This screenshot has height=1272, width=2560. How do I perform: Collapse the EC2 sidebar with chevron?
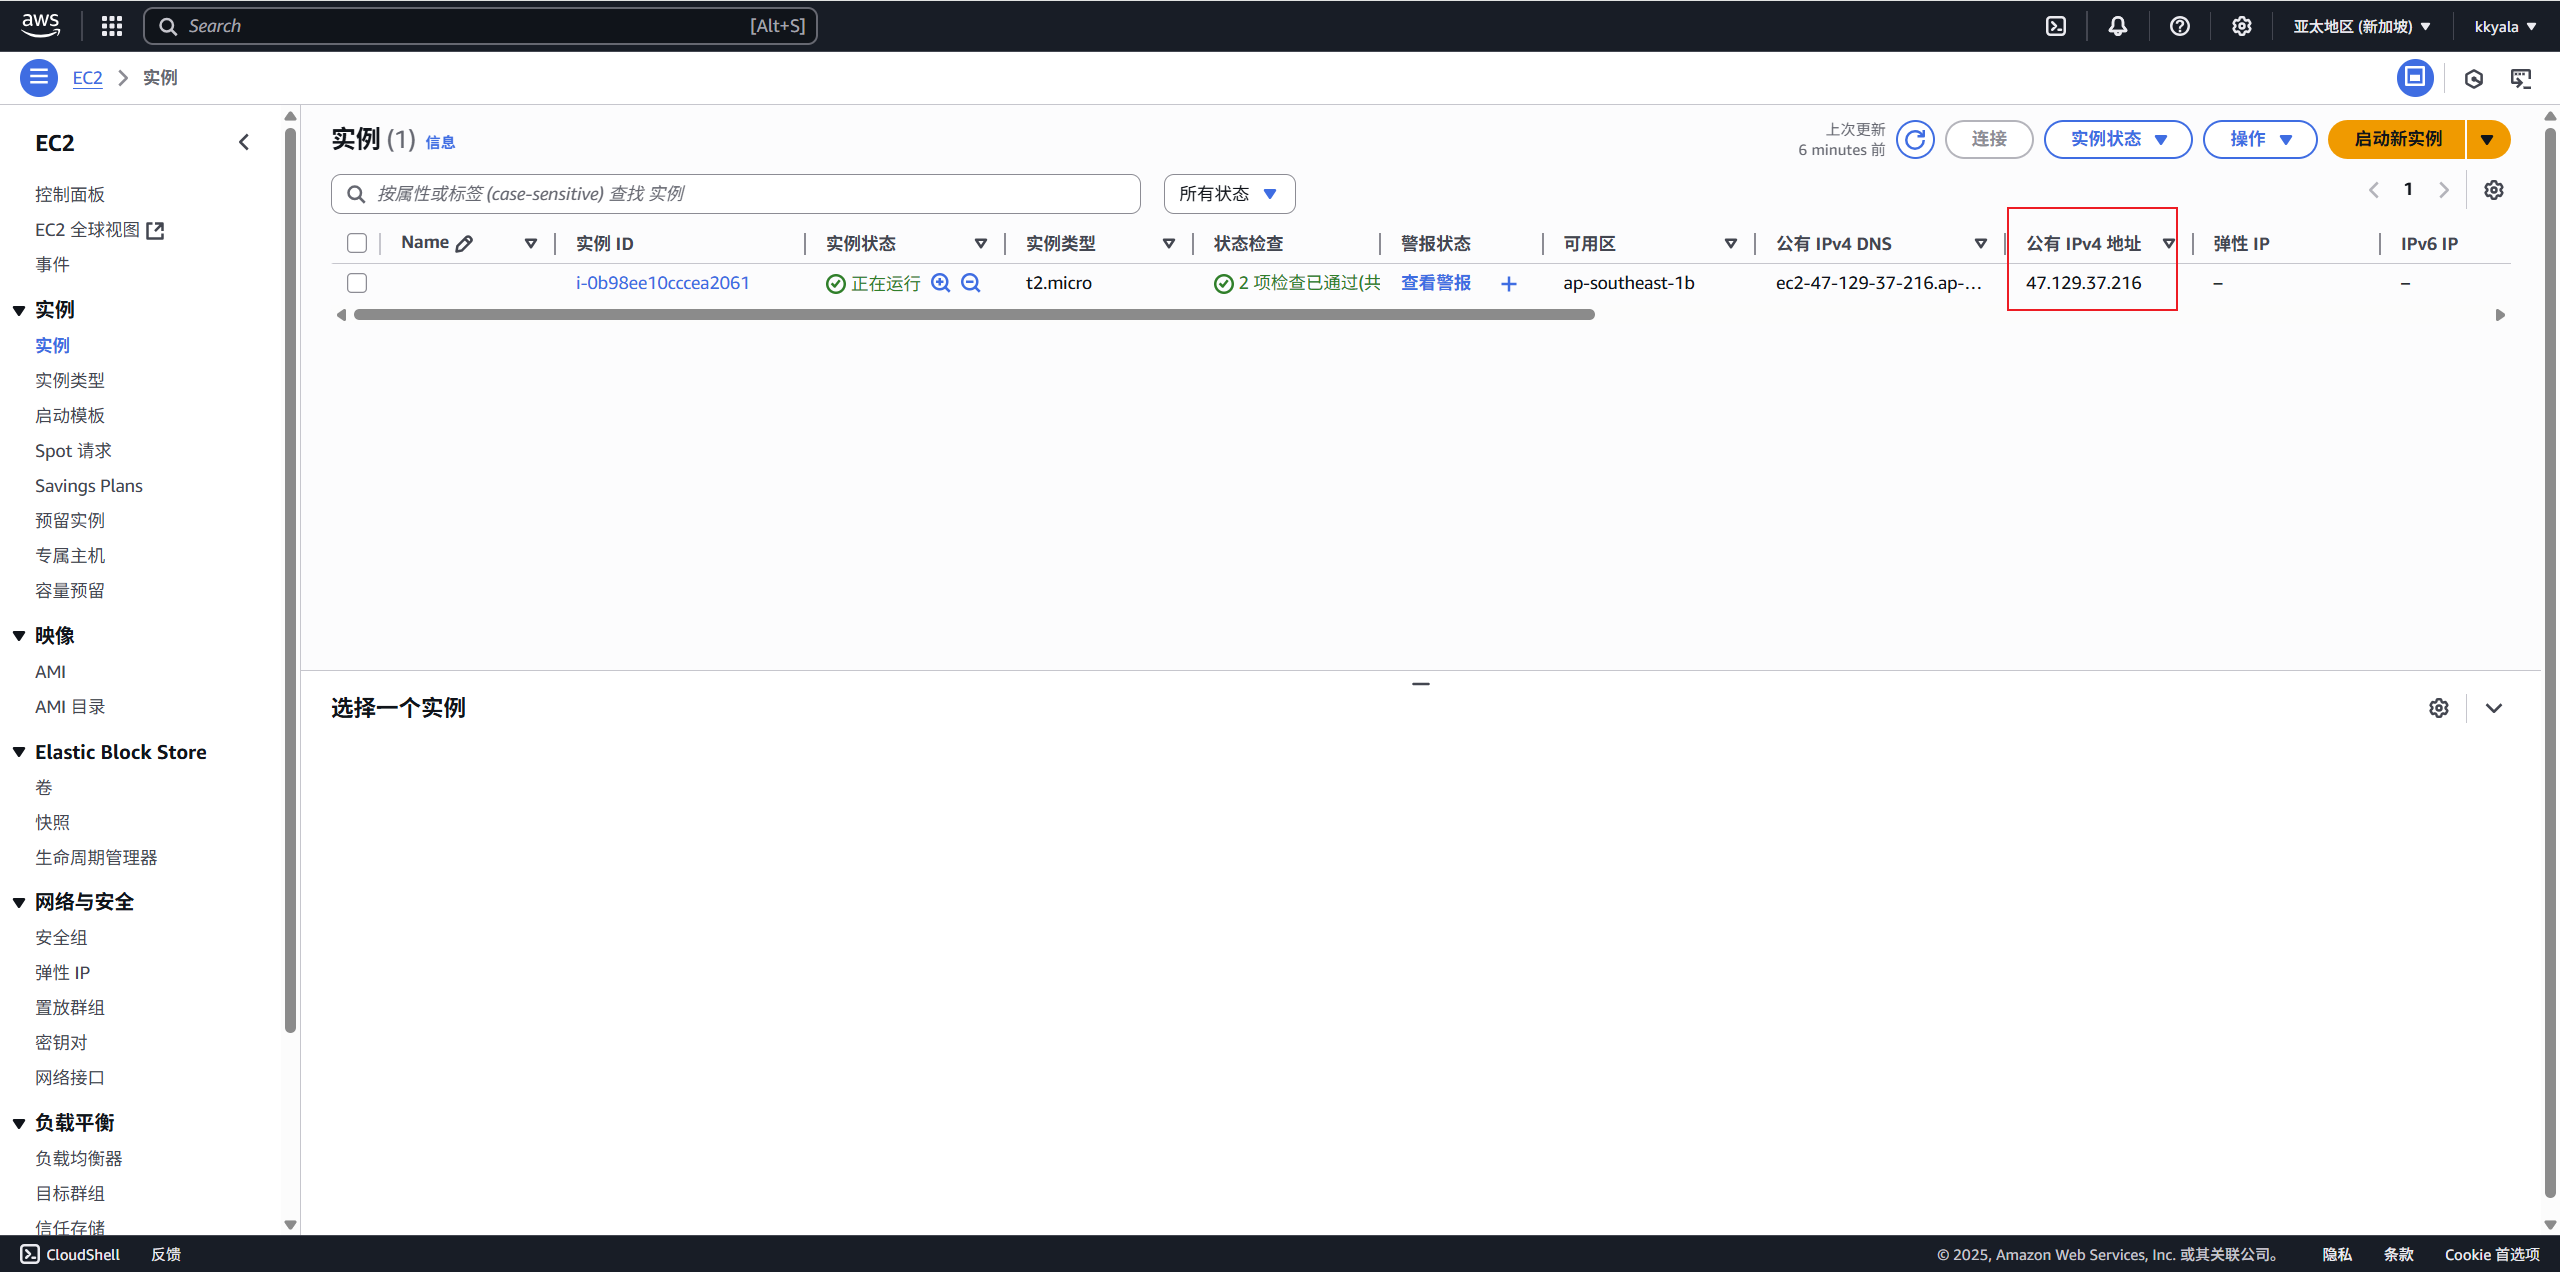(x=244, y=142)
